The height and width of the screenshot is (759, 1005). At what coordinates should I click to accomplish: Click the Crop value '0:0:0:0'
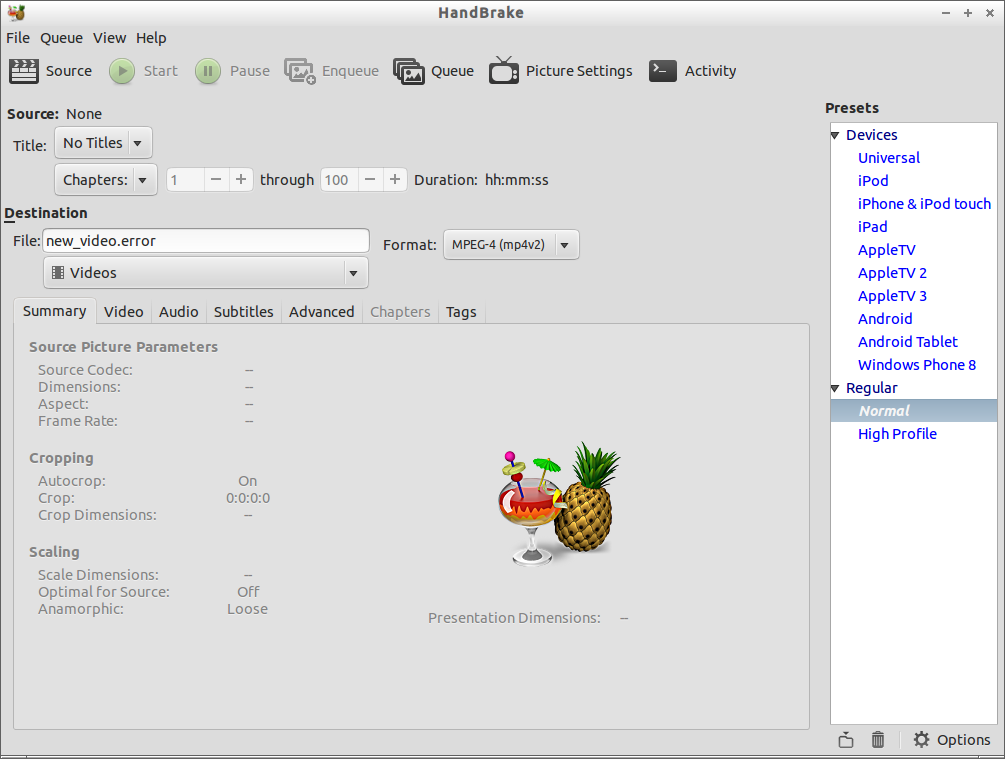248,498
